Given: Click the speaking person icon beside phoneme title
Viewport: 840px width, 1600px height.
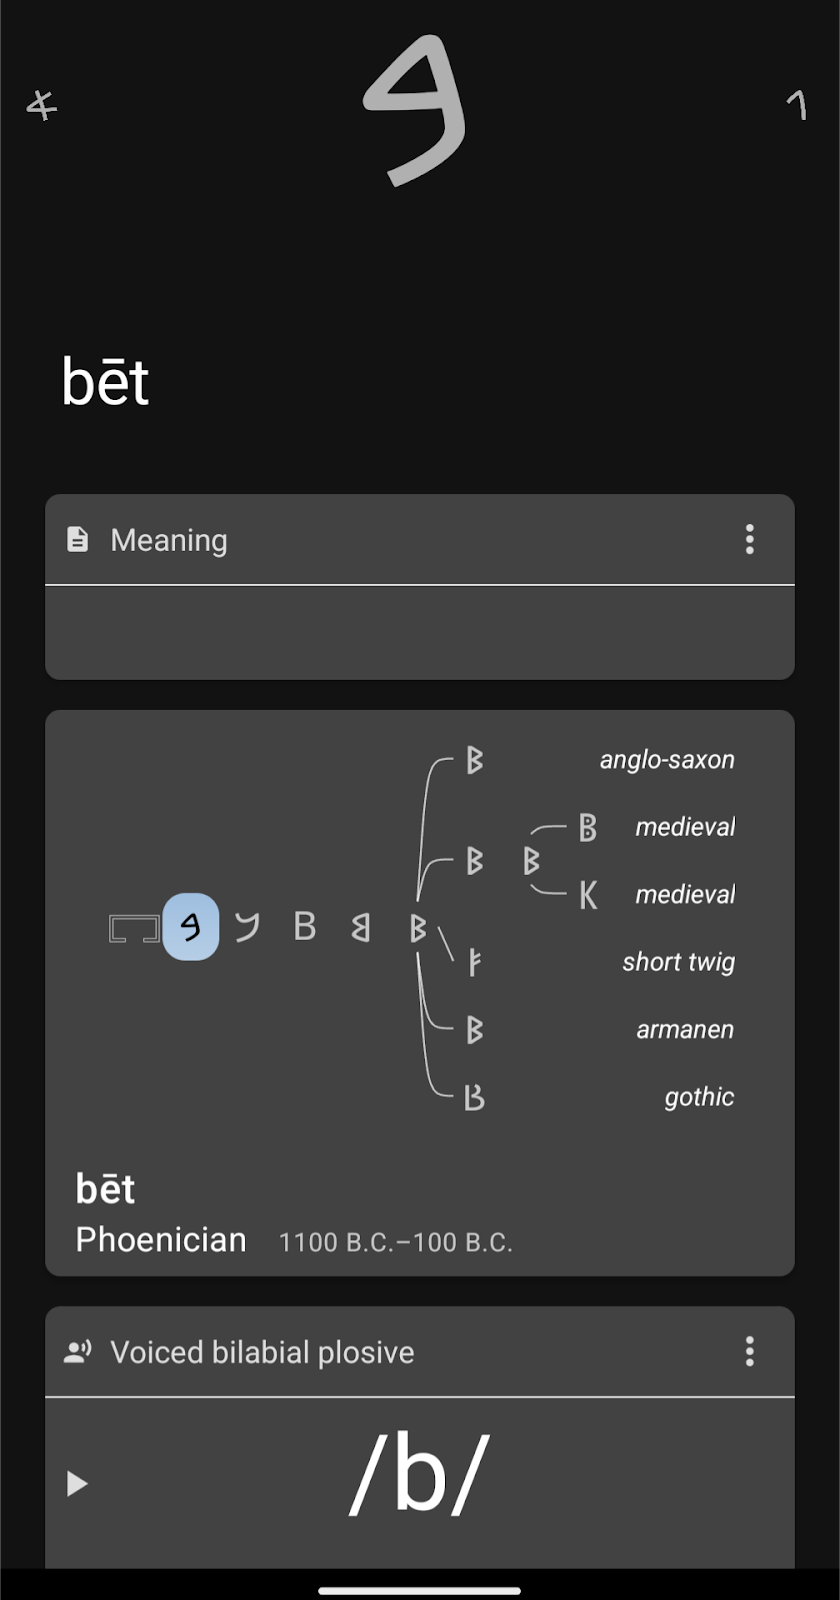Looking at the screenshot, I should (x=77, y=1352).
